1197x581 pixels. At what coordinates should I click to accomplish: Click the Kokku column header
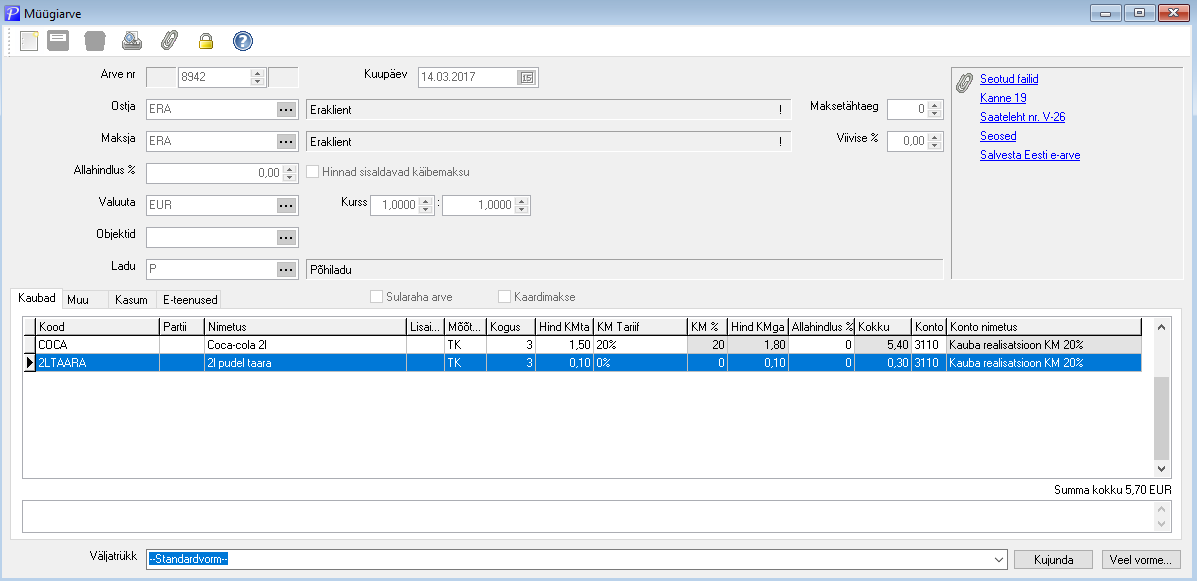[883, 327]
